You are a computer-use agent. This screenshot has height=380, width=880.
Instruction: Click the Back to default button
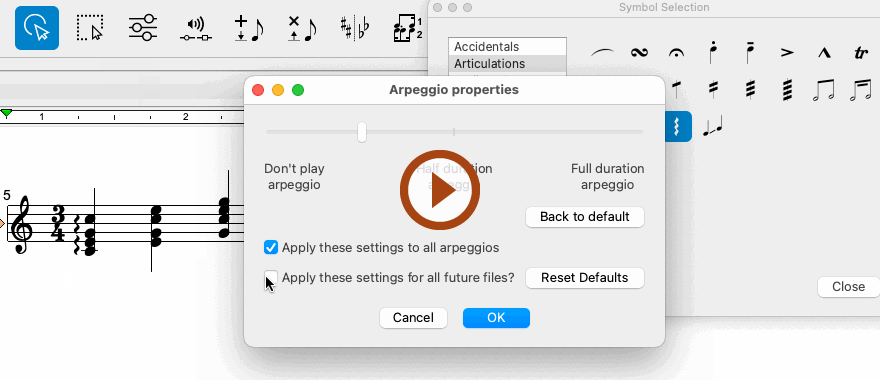pos(585,217)
